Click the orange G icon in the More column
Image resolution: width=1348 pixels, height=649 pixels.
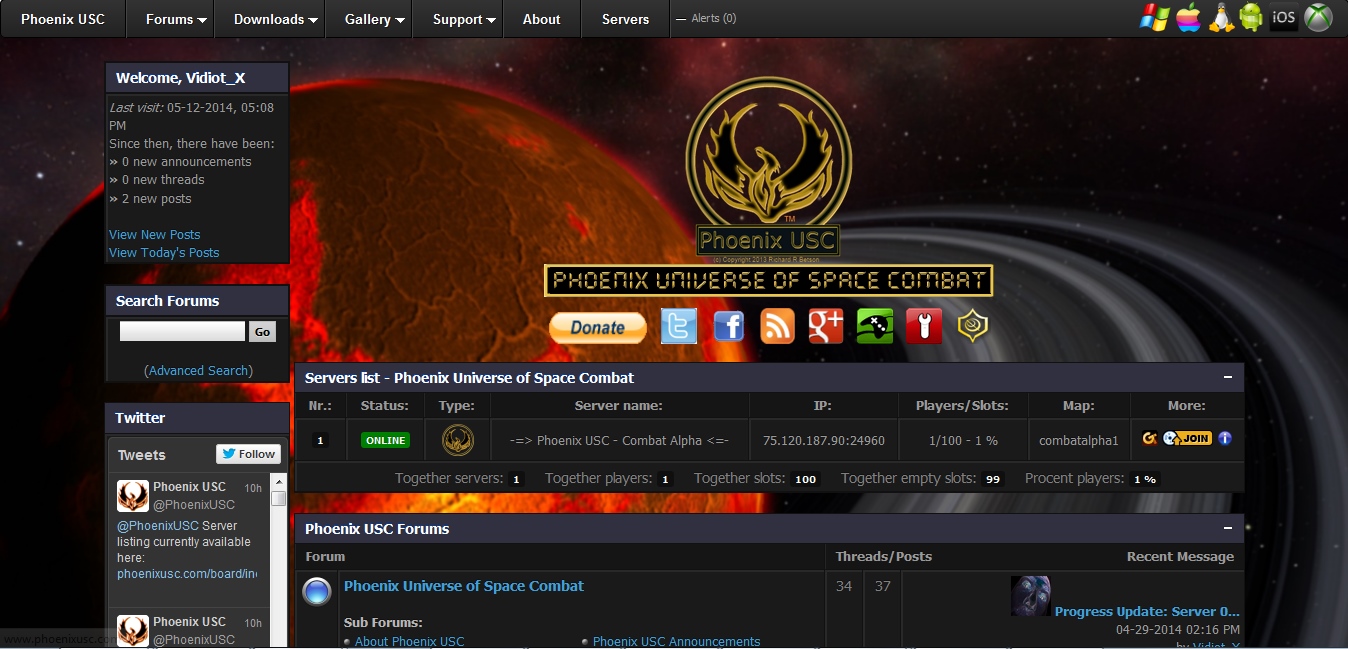point(1150,438)
